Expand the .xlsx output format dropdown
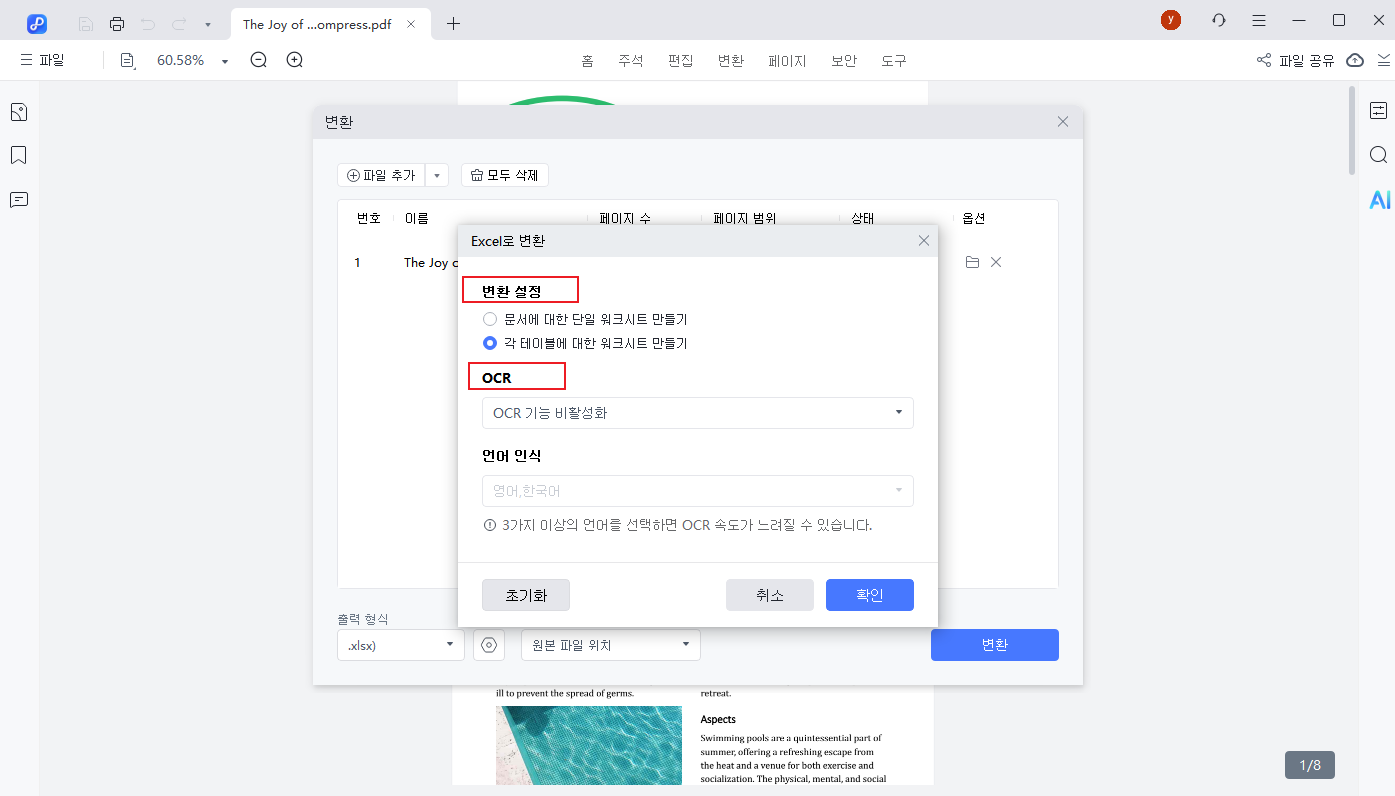1395x796 pixels. point(400,645)
